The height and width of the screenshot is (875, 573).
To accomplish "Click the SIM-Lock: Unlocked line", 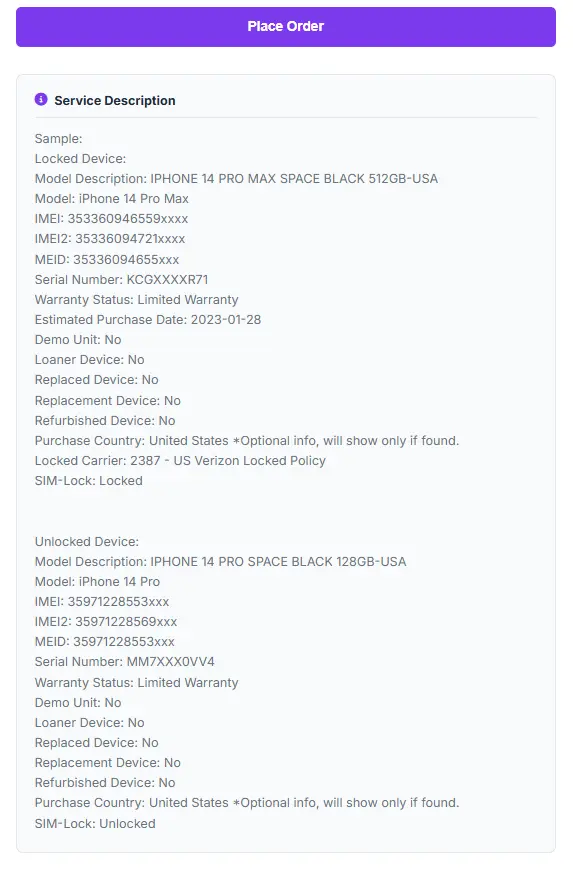I will pos(95,824).
